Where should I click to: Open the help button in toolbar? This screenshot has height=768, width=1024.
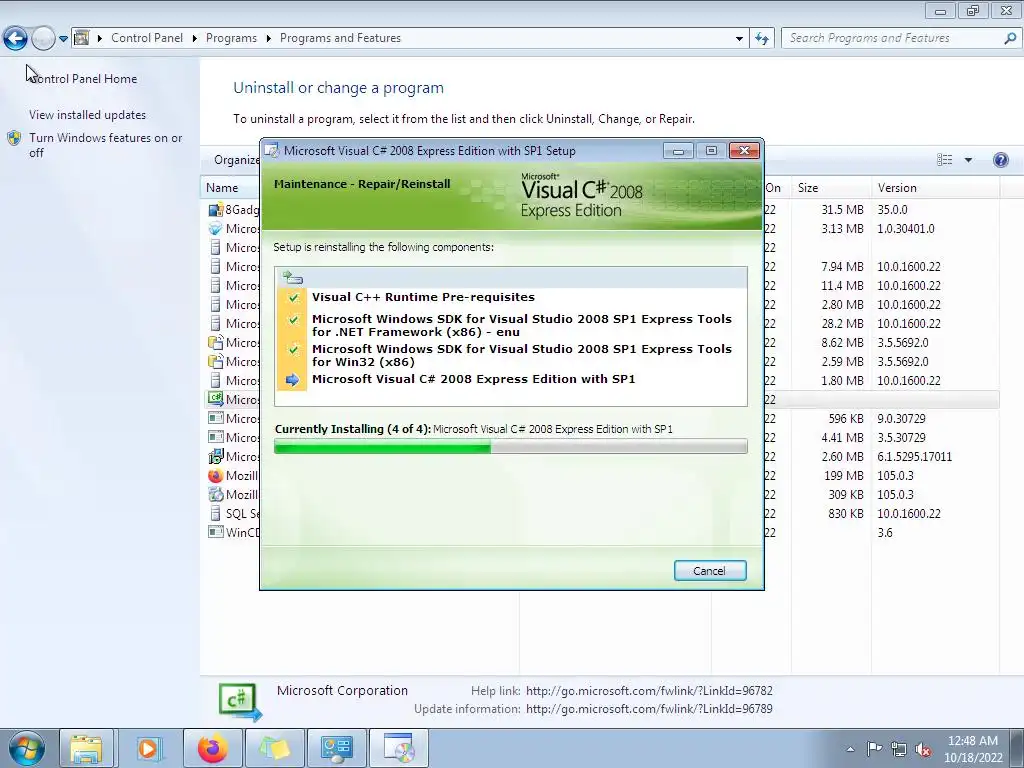tap(1000, 160)
